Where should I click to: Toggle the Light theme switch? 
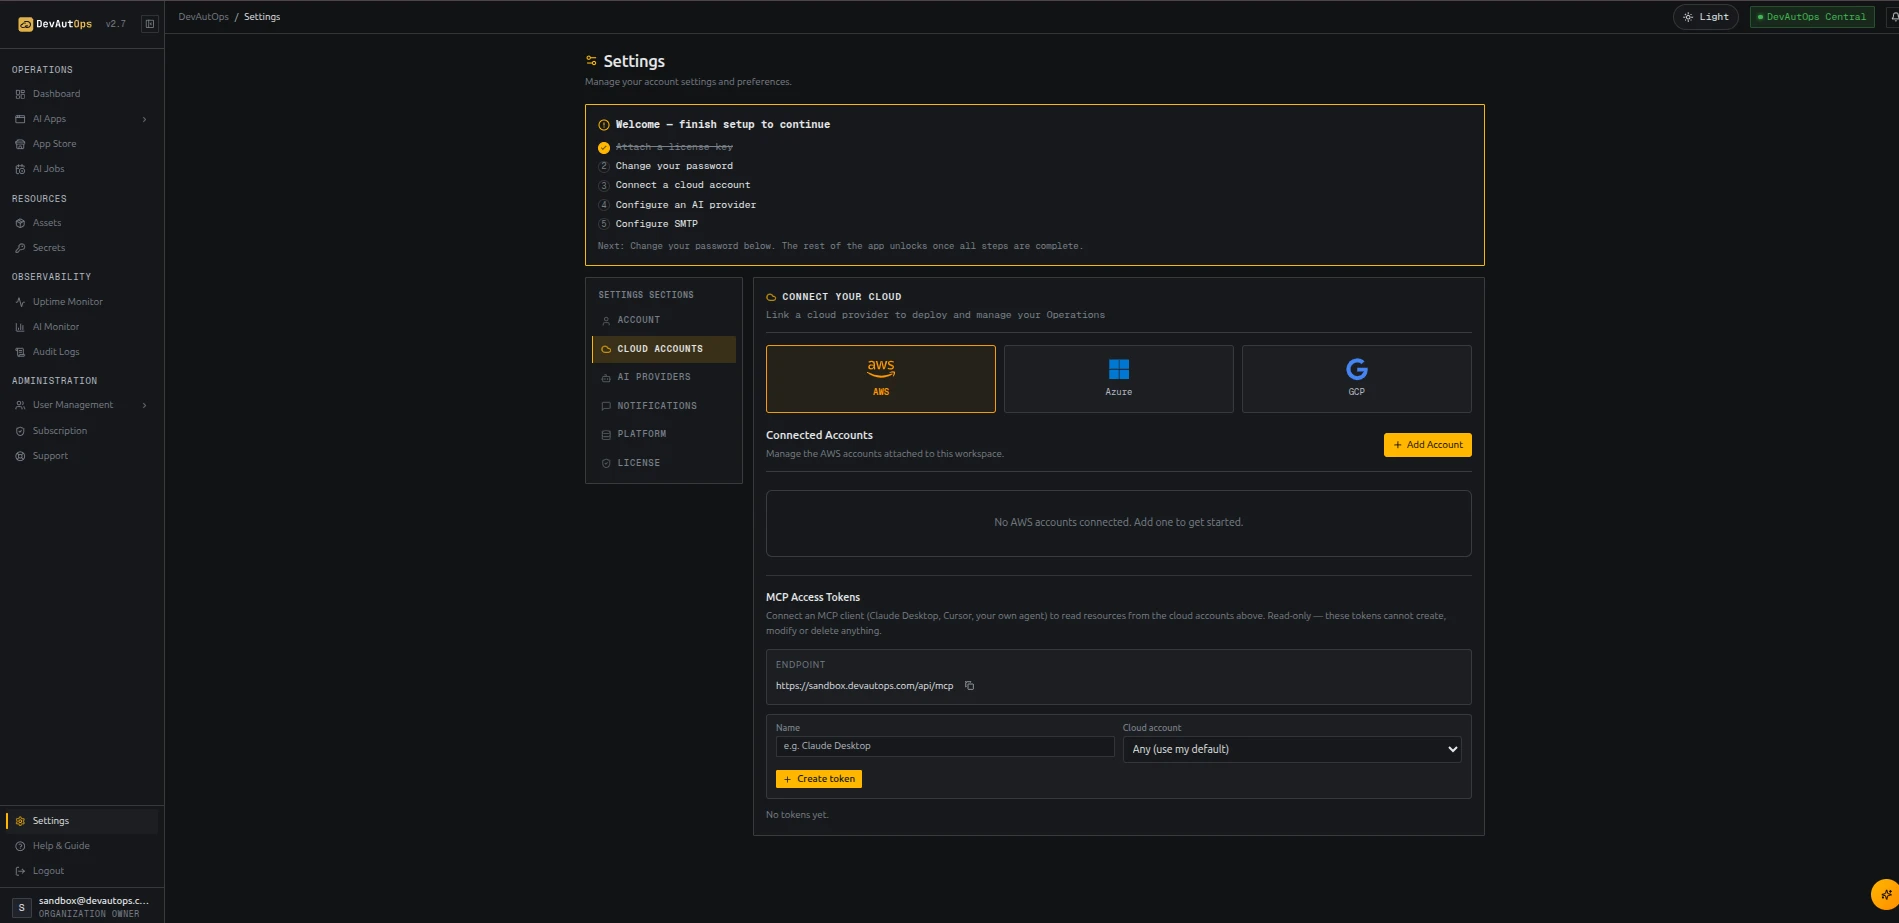(1706, 17)
